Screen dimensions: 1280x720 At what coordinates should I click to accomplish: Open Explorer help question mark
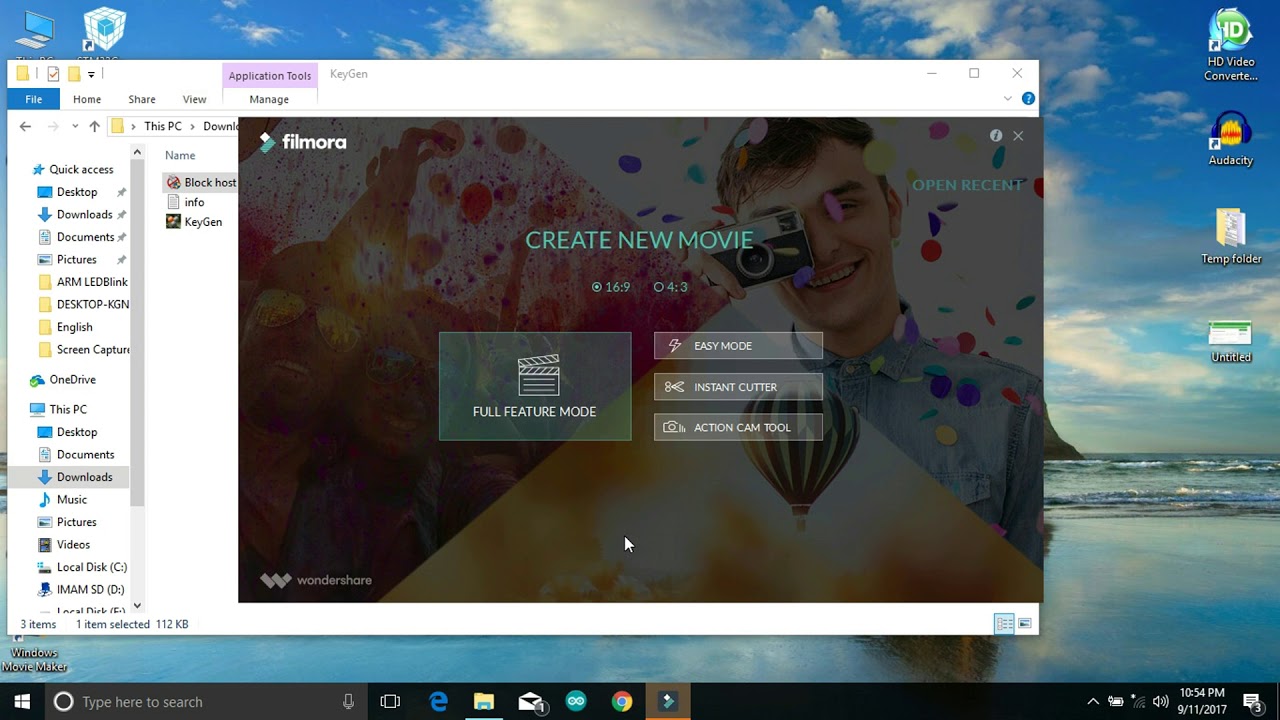1028,99
